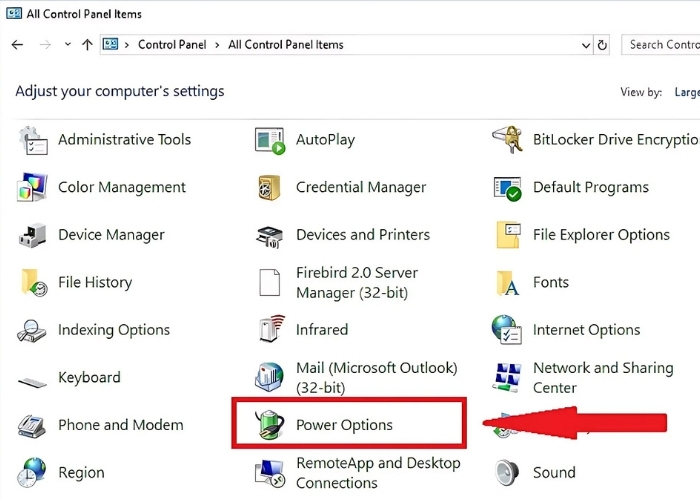
Task: Expand the address bar history dropdown
Action: click(585, 45)
